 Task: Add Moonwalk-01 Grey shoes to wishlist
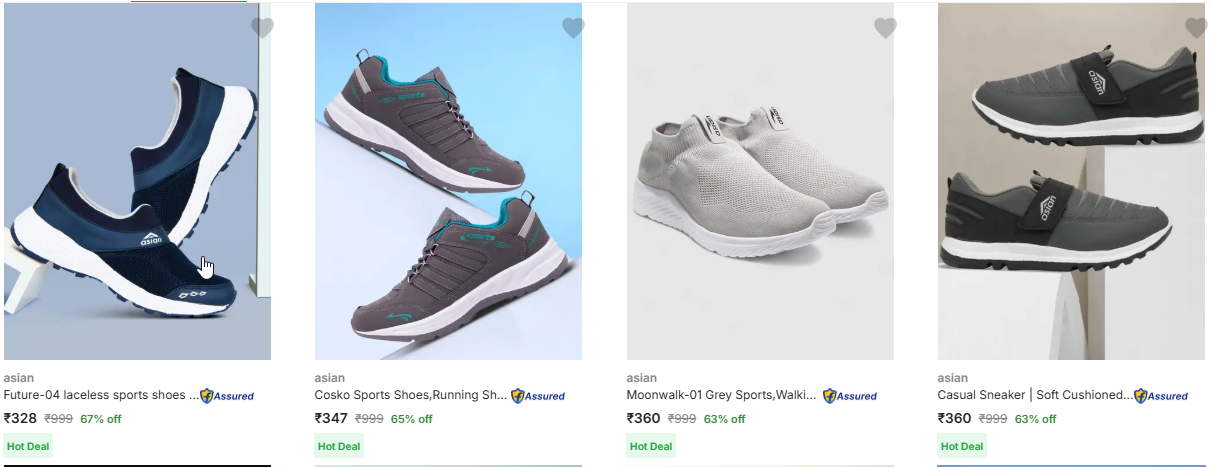(885, 28)
